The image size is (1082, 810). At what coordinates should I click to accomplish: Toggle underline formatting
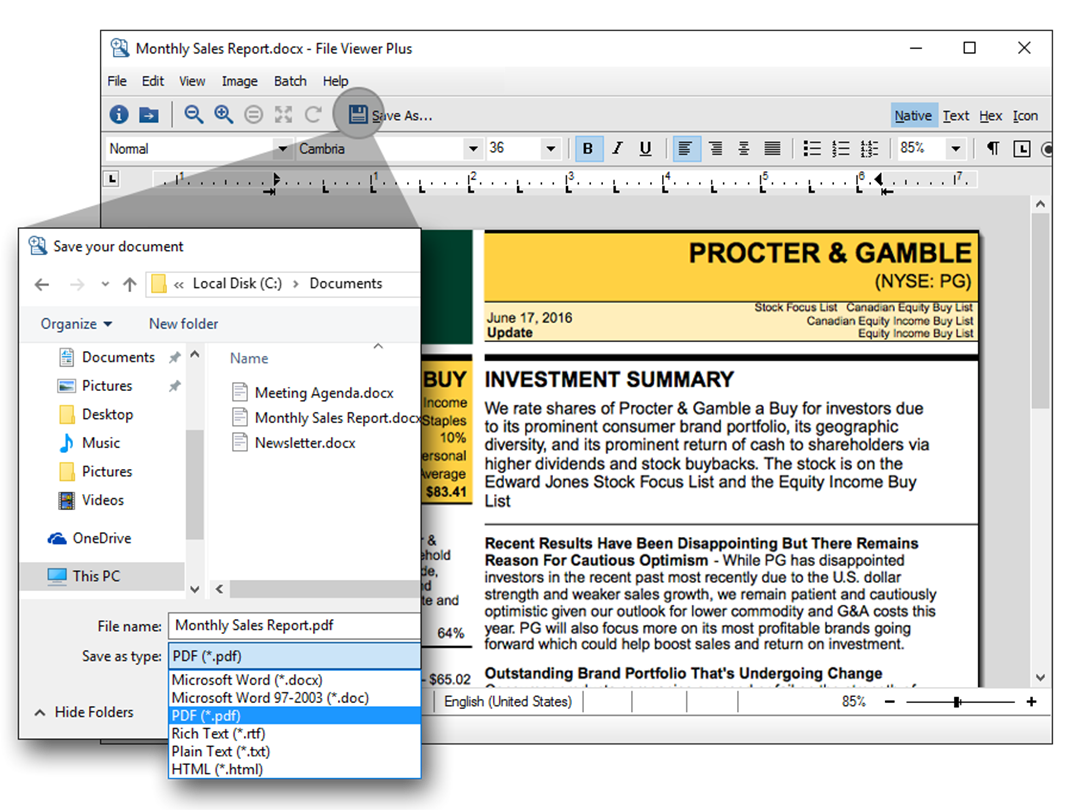(645, 148)
